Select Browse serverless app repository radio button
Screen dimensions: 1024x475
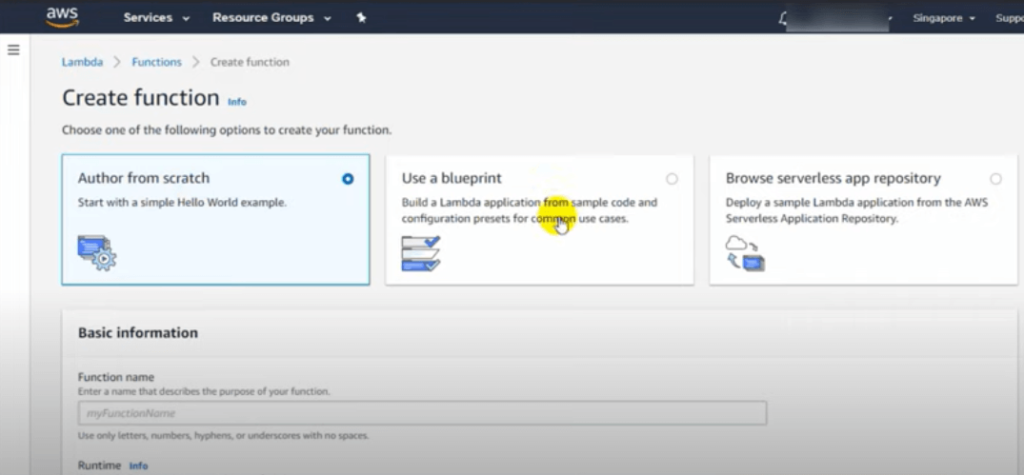(995, 178)
